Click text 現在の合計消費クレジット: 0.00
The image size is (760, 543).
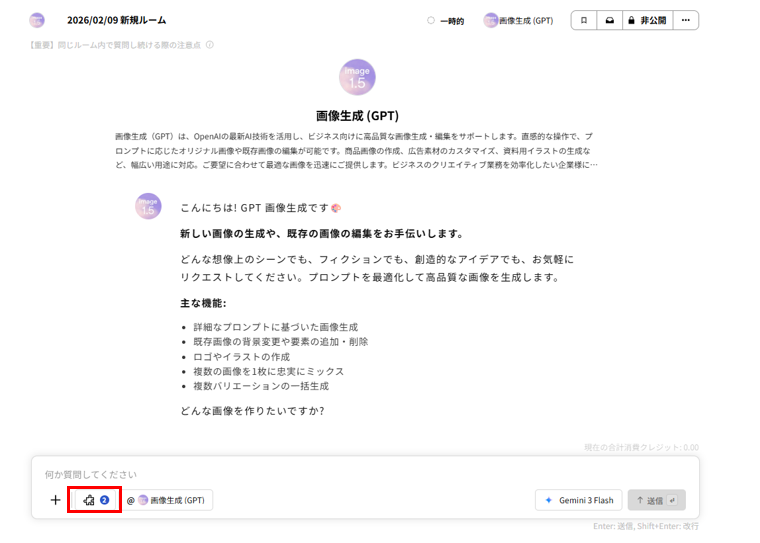pyautogui.click(x=641, y=447)
